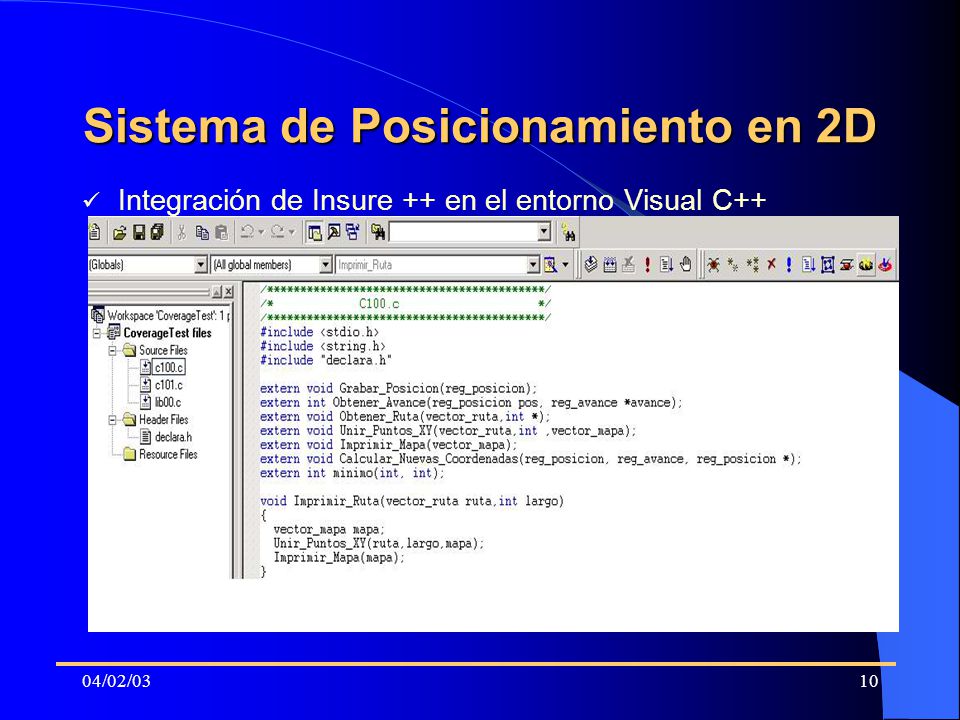Image resolution: width=960 pixels, height=720 pixels.
Task: Click the slide date '04/02/03'
Action: pyautogui.click(x=116, y=681)
